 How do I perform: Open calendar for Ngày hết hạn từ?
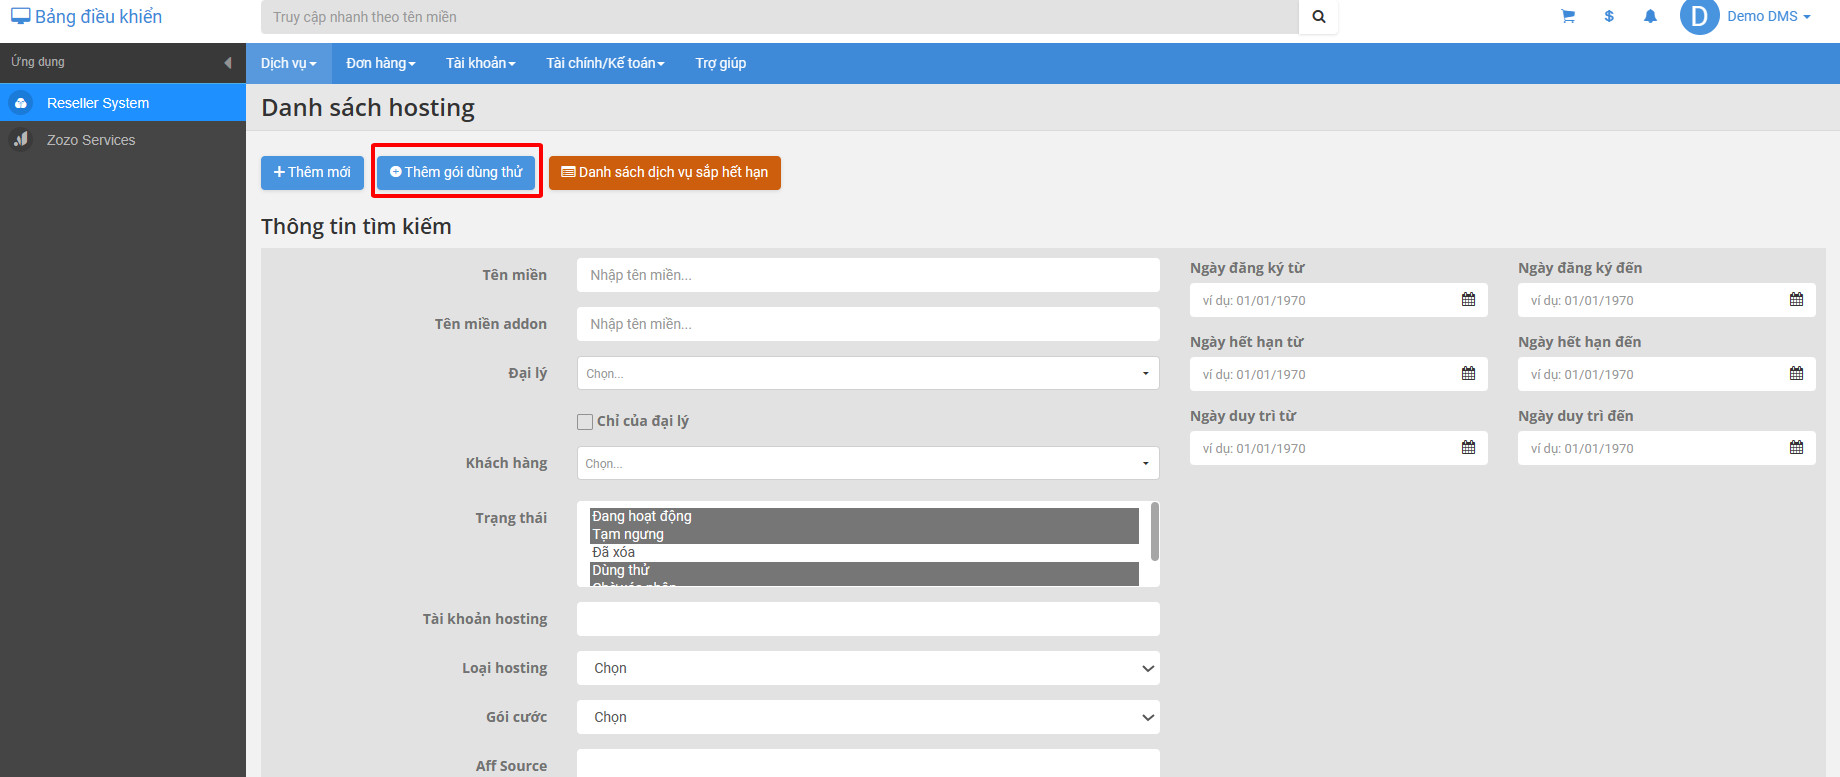coord(1468,374)
